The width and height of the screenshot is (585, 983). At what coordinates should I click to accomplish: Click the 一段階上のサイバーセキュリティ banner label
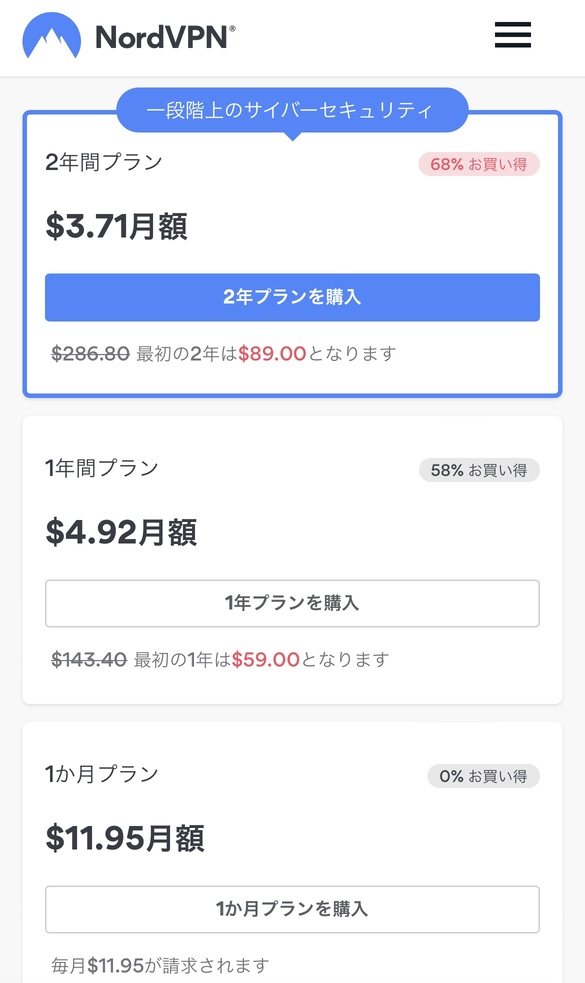(x=290, y=110)
